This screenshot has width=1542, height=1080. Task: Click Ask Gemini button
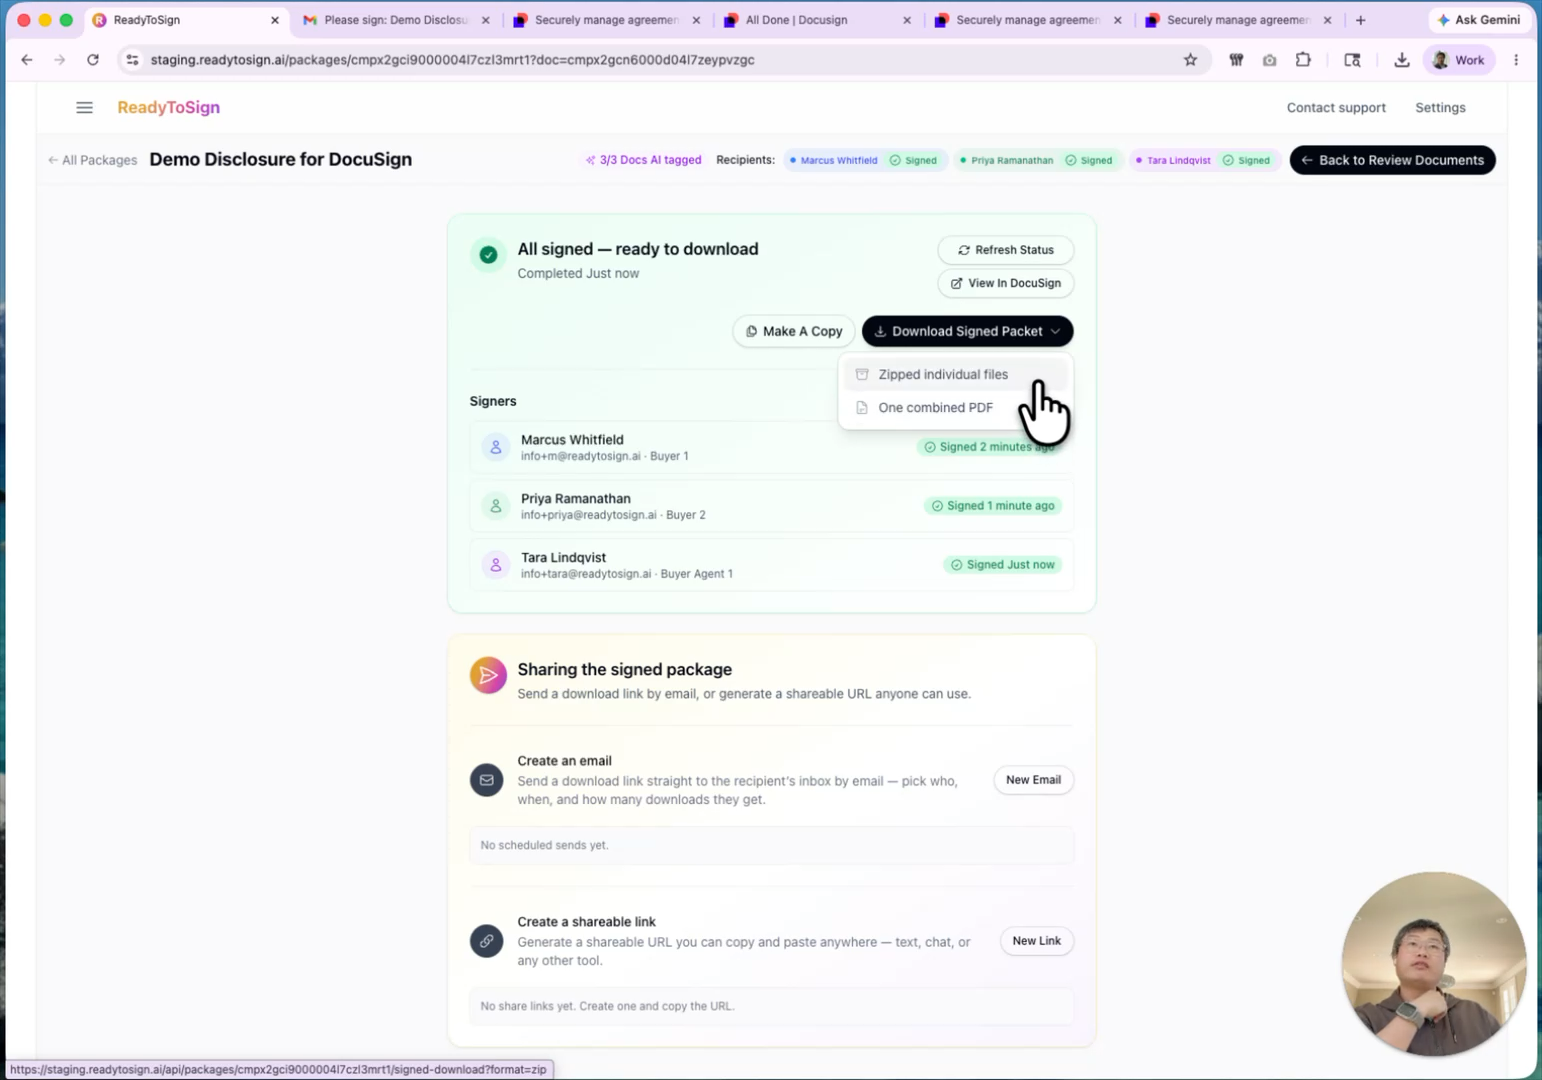1479,20
